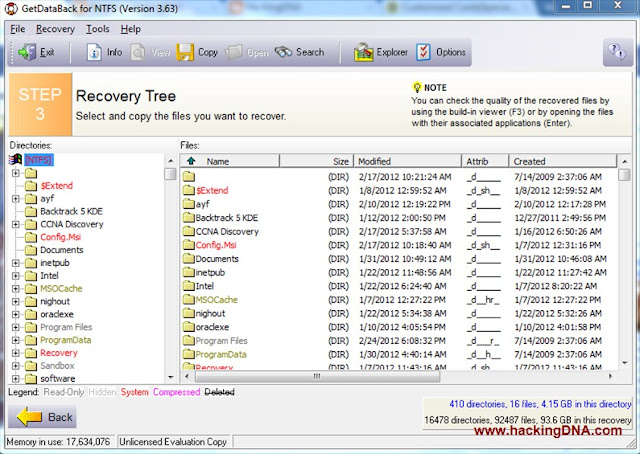Click the _d__hr_ attribute cell of MSOCache
The height and width of the screenshot is (454, 640).
(484, 300)
